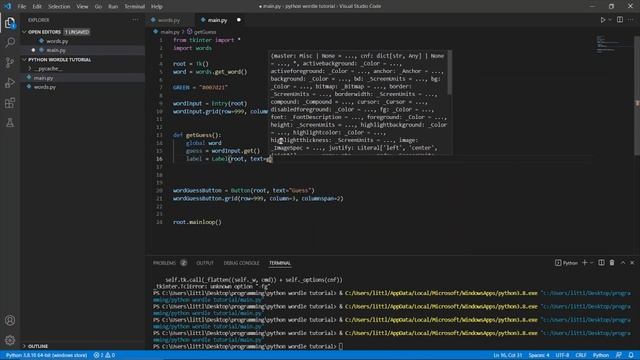Open the View menu
The height and width of the screenshot is (360, 640).
point(82,7)
